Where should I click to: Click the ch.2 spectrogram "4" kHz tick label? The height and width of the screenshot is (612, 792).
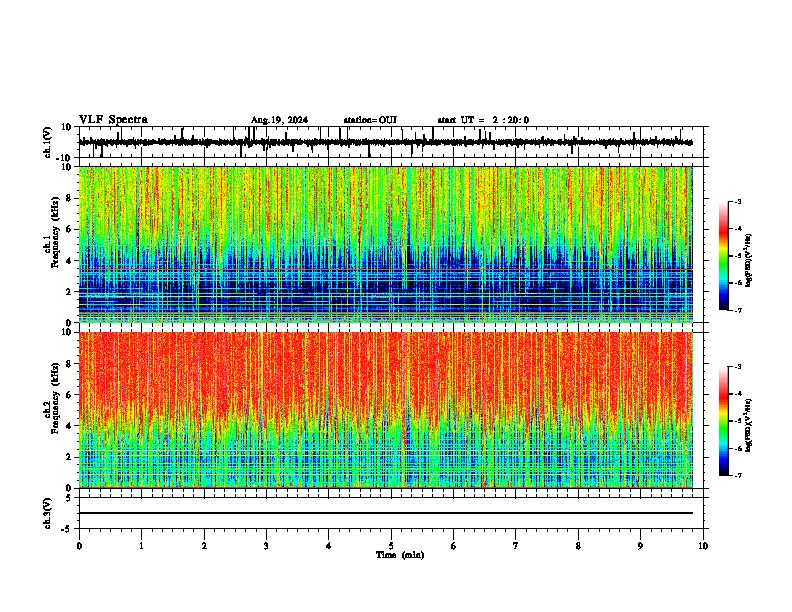(x=69, y=426)
